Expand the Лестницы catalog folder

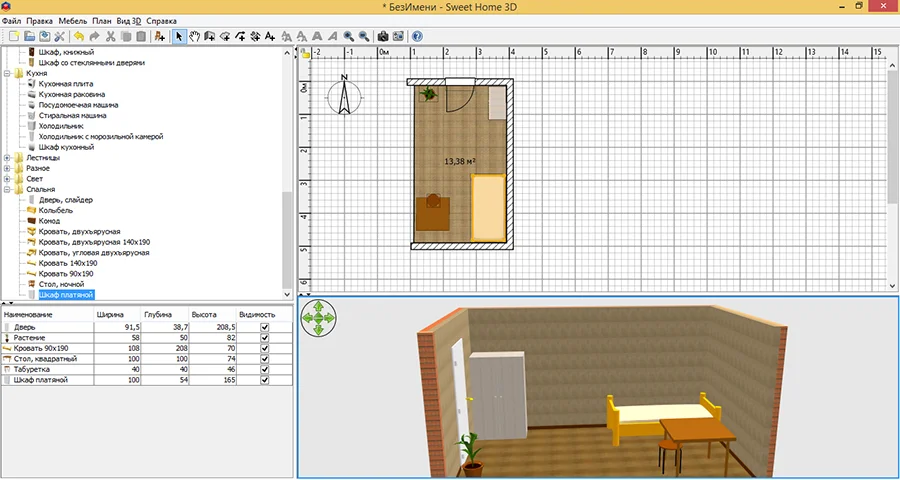point(7,158)
